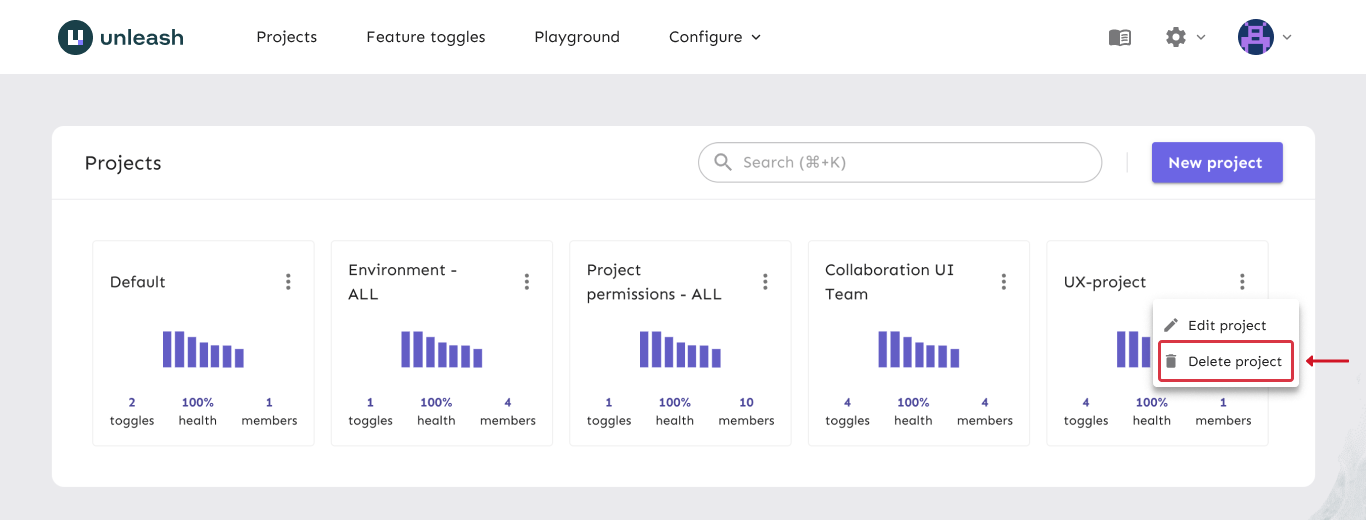The width and height of the screenshot is (1366, 520).
Task: Click the user avatar icon
Action: [1256, 37]
